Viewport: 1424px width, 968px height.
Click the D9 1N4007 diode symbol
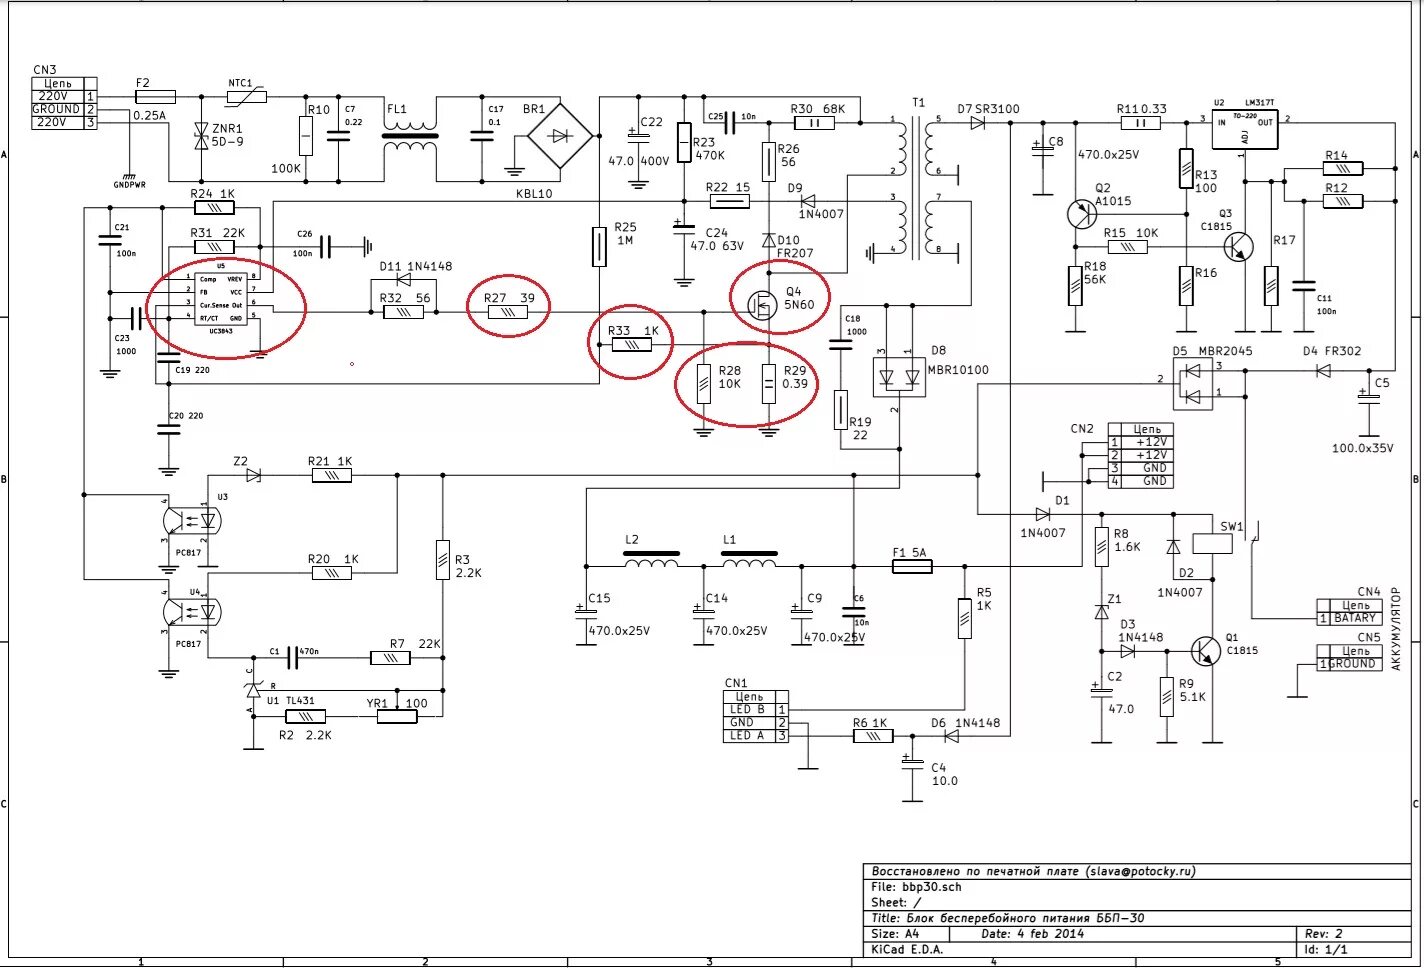(808, 201)
